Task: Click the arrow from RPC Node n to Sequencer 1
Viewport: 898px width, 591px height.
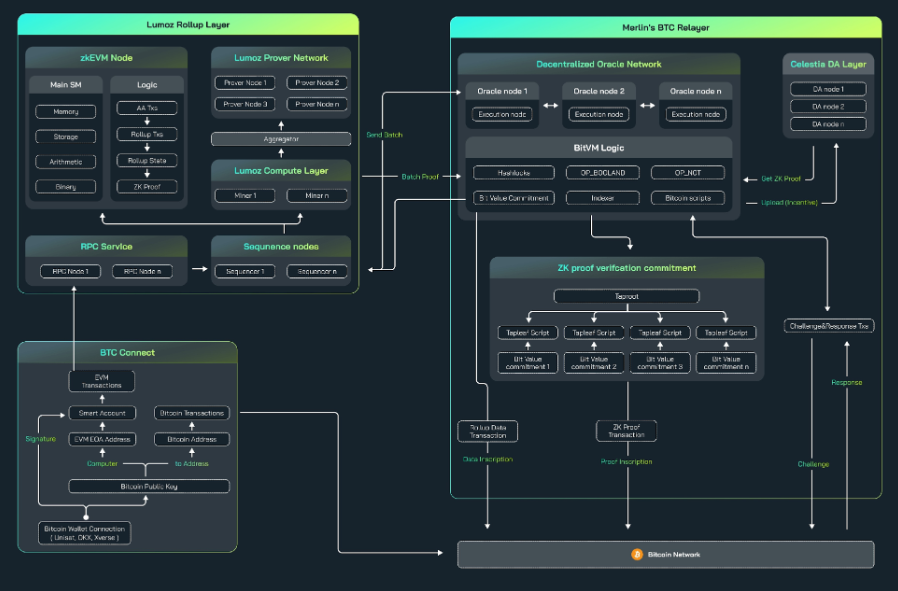Action: tap(198, 271)
